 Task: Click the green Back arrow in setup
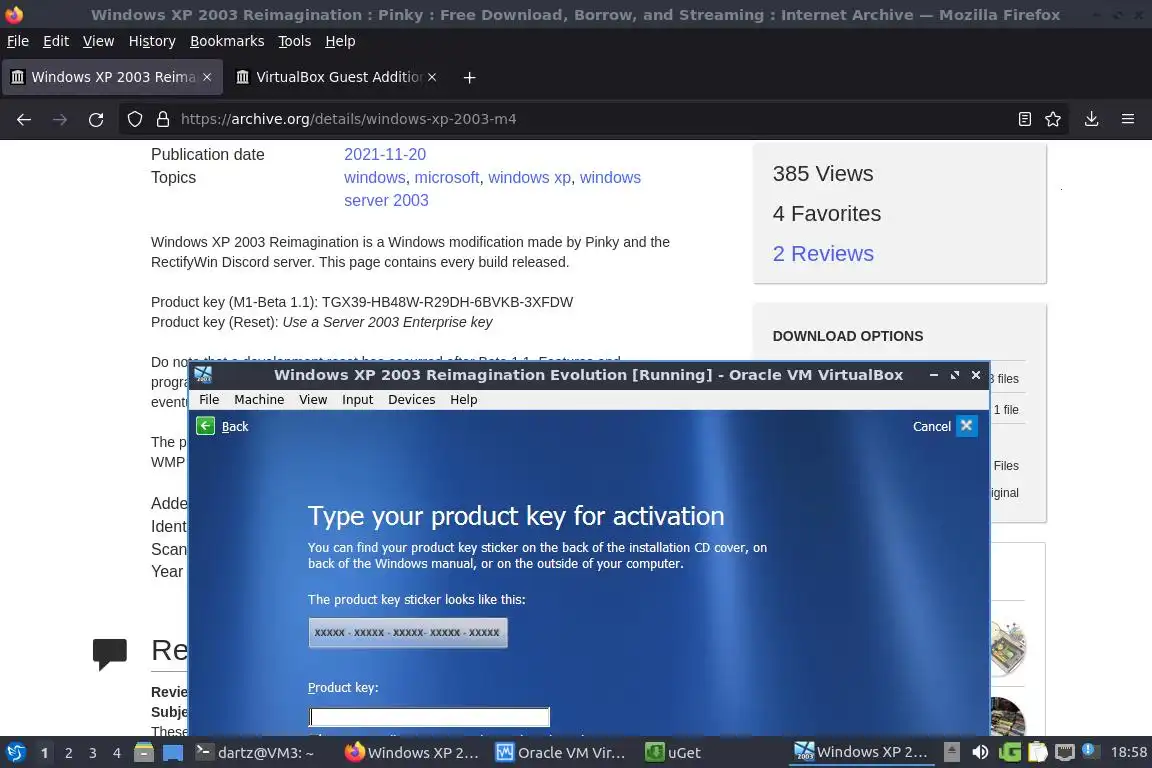tap(206, 426)
